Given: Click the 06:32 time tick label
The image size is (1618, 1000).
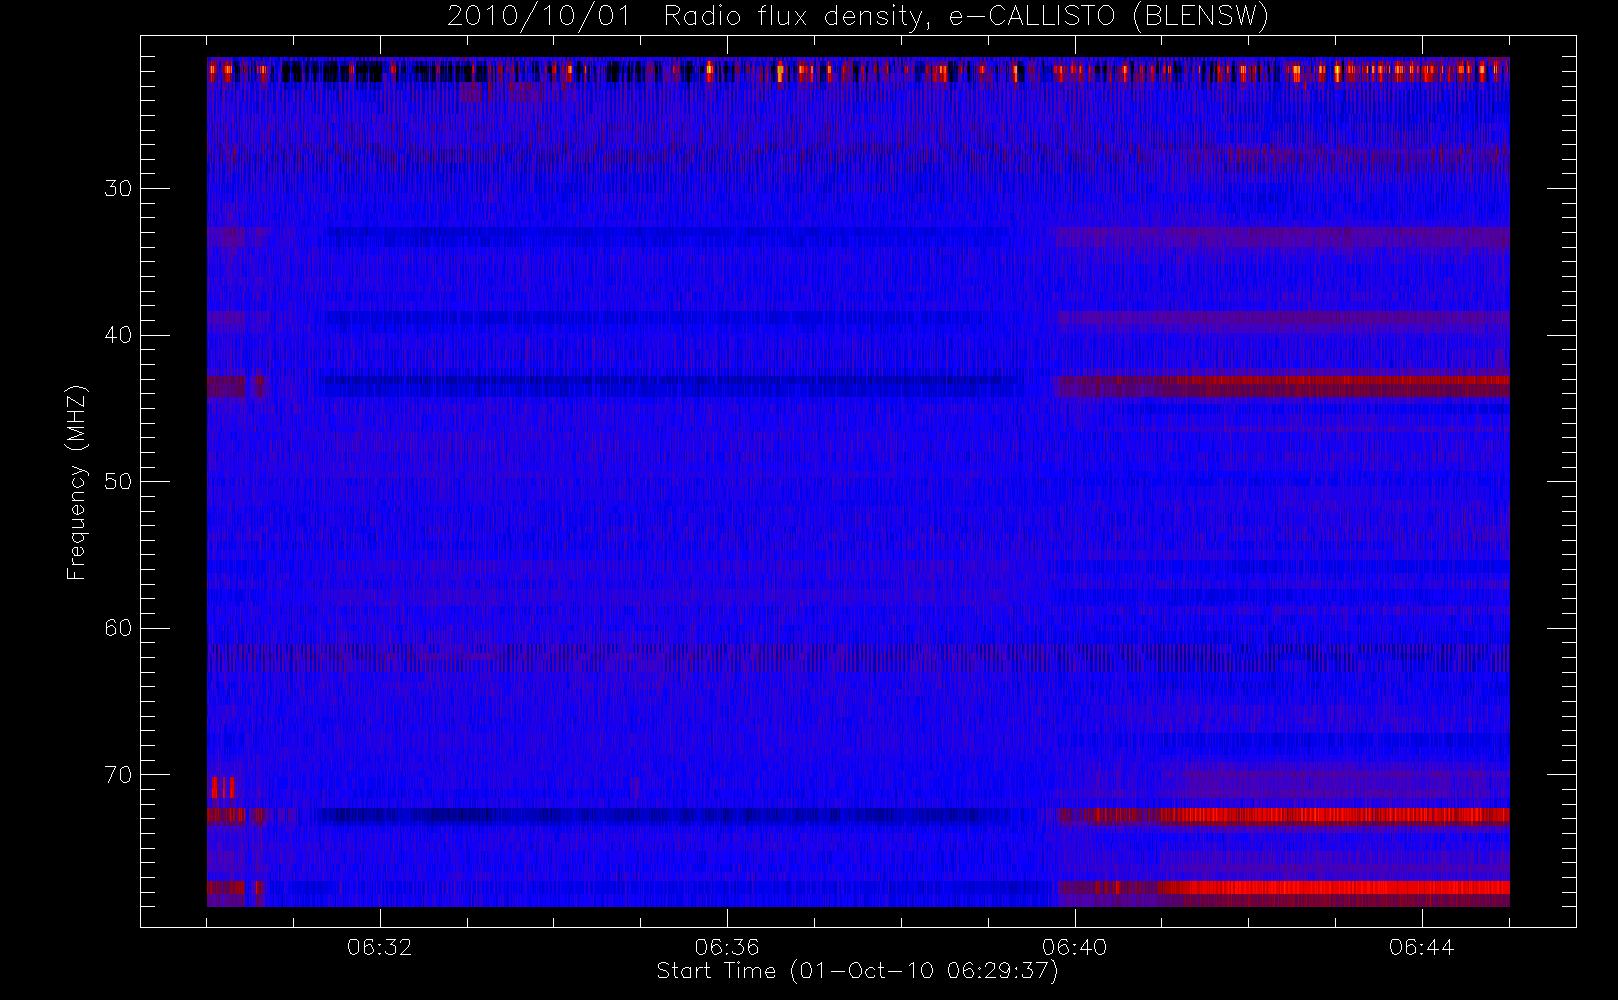Looking at the screenshot, I should (x=380, y=947).
